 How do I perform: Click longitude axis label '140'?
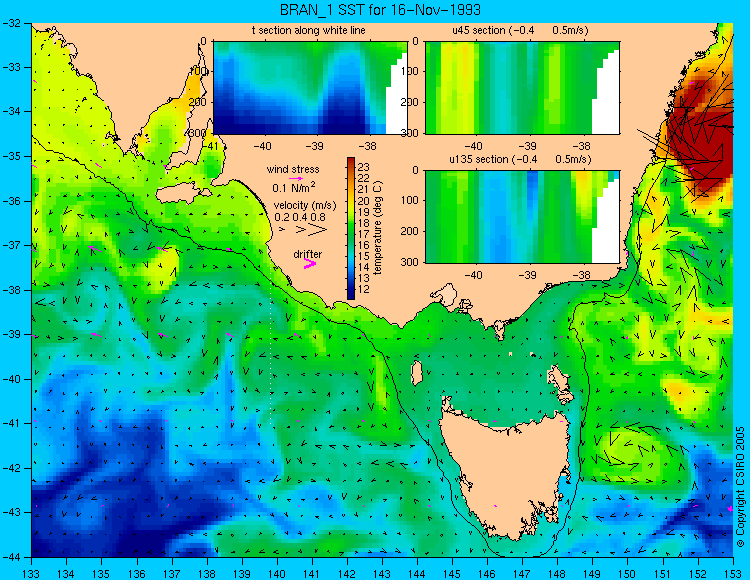click(x=276, y=574)
